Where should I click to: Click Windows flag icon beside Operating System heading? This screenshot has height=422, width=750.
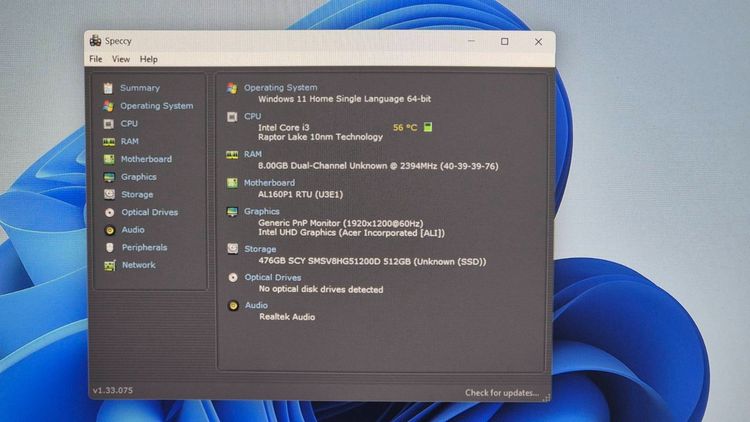point(232,88)
